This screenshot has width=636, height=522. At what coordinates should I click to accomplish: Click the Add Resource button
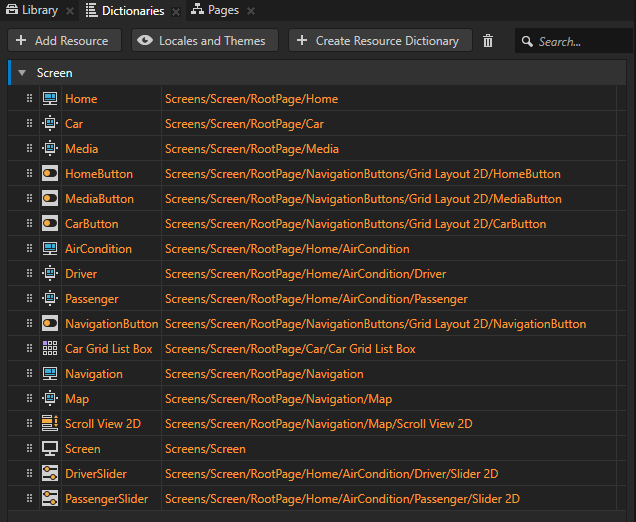click(64, 41)
